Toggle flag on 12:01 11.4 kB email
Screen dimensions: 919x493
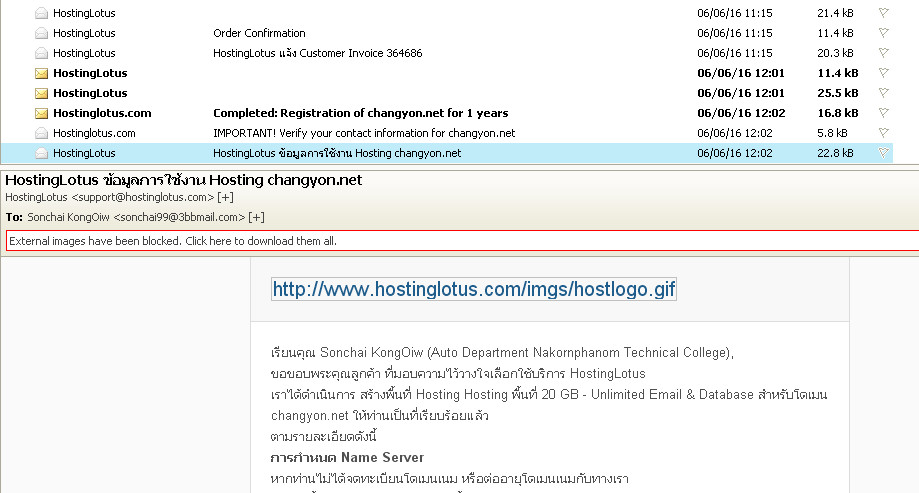tap(884, 73)
